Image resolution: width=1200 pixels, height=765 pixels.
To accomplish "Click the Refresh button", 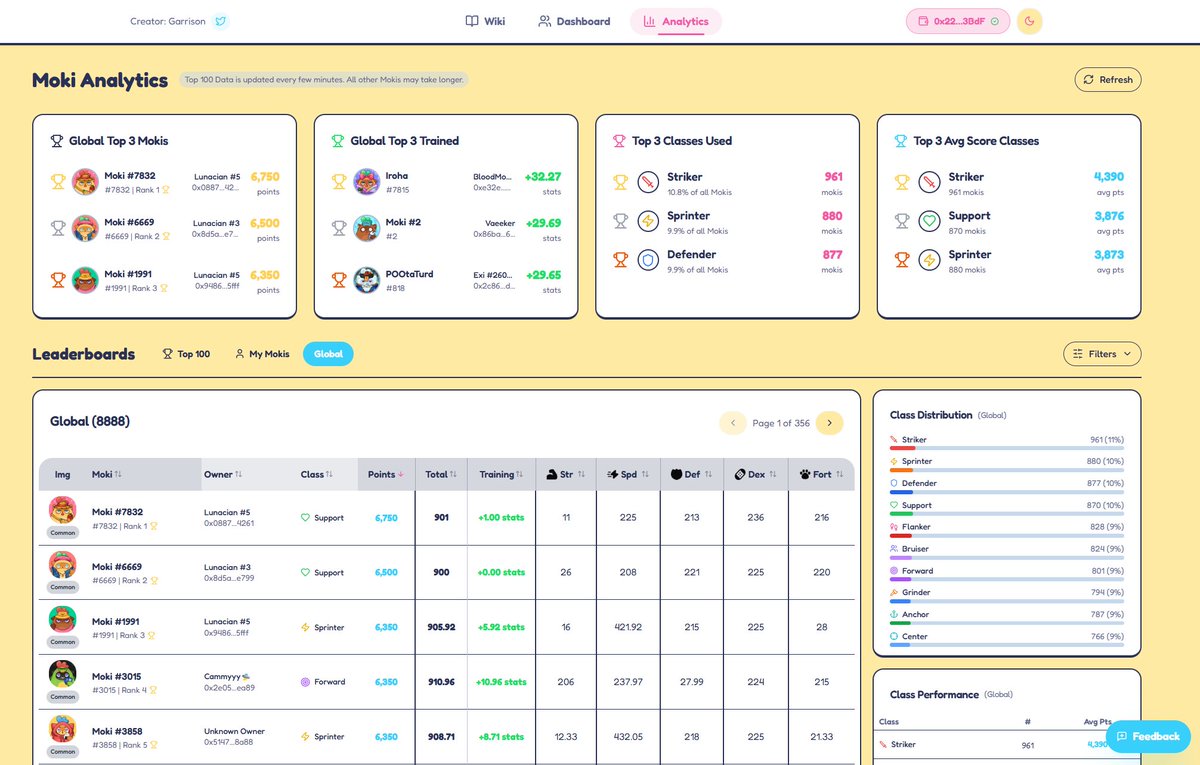I will coord(1107,79).
